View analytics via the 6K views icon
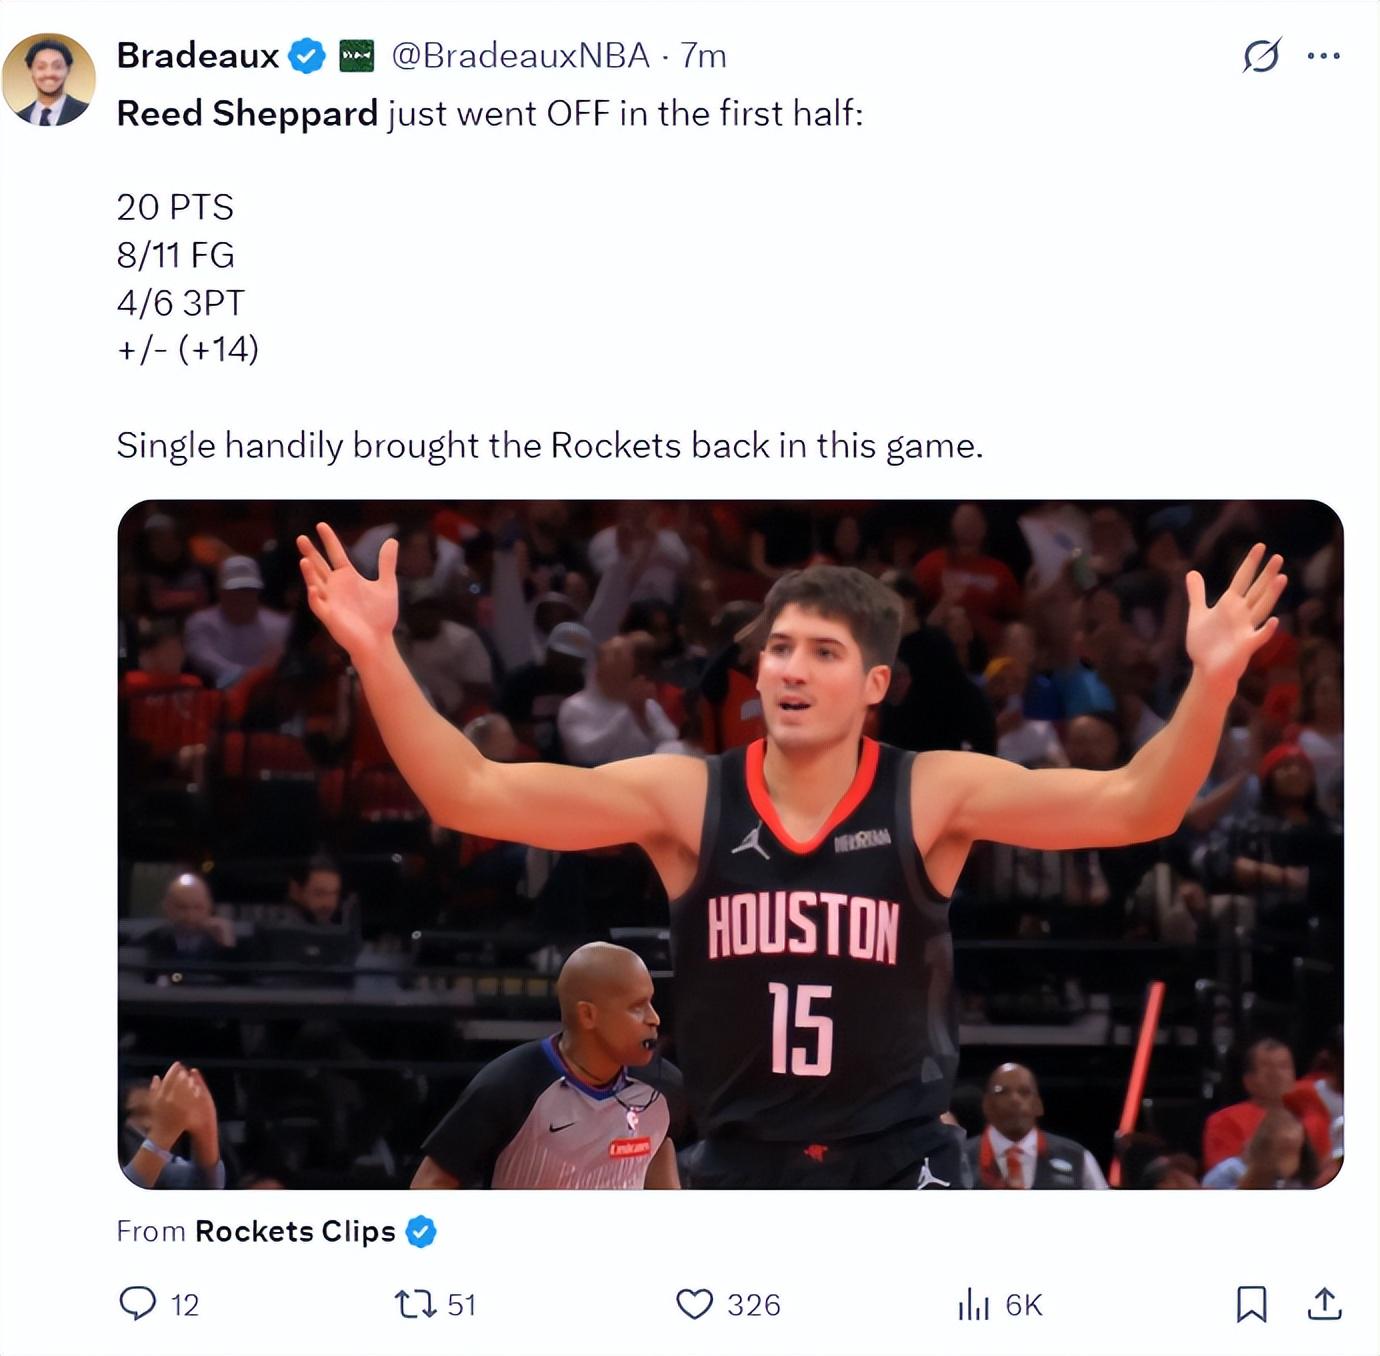This screenshot has height=1356, width=1380. 973,1304
